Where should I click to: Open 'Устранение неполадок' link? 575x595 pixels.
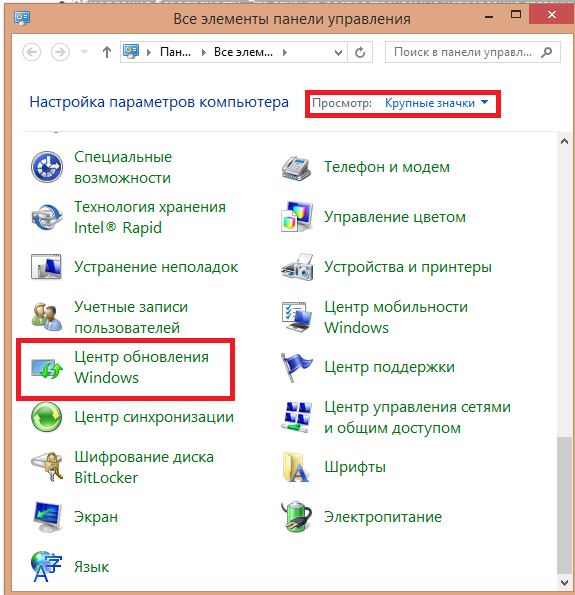pyautogui.click(x=156, y=267)
